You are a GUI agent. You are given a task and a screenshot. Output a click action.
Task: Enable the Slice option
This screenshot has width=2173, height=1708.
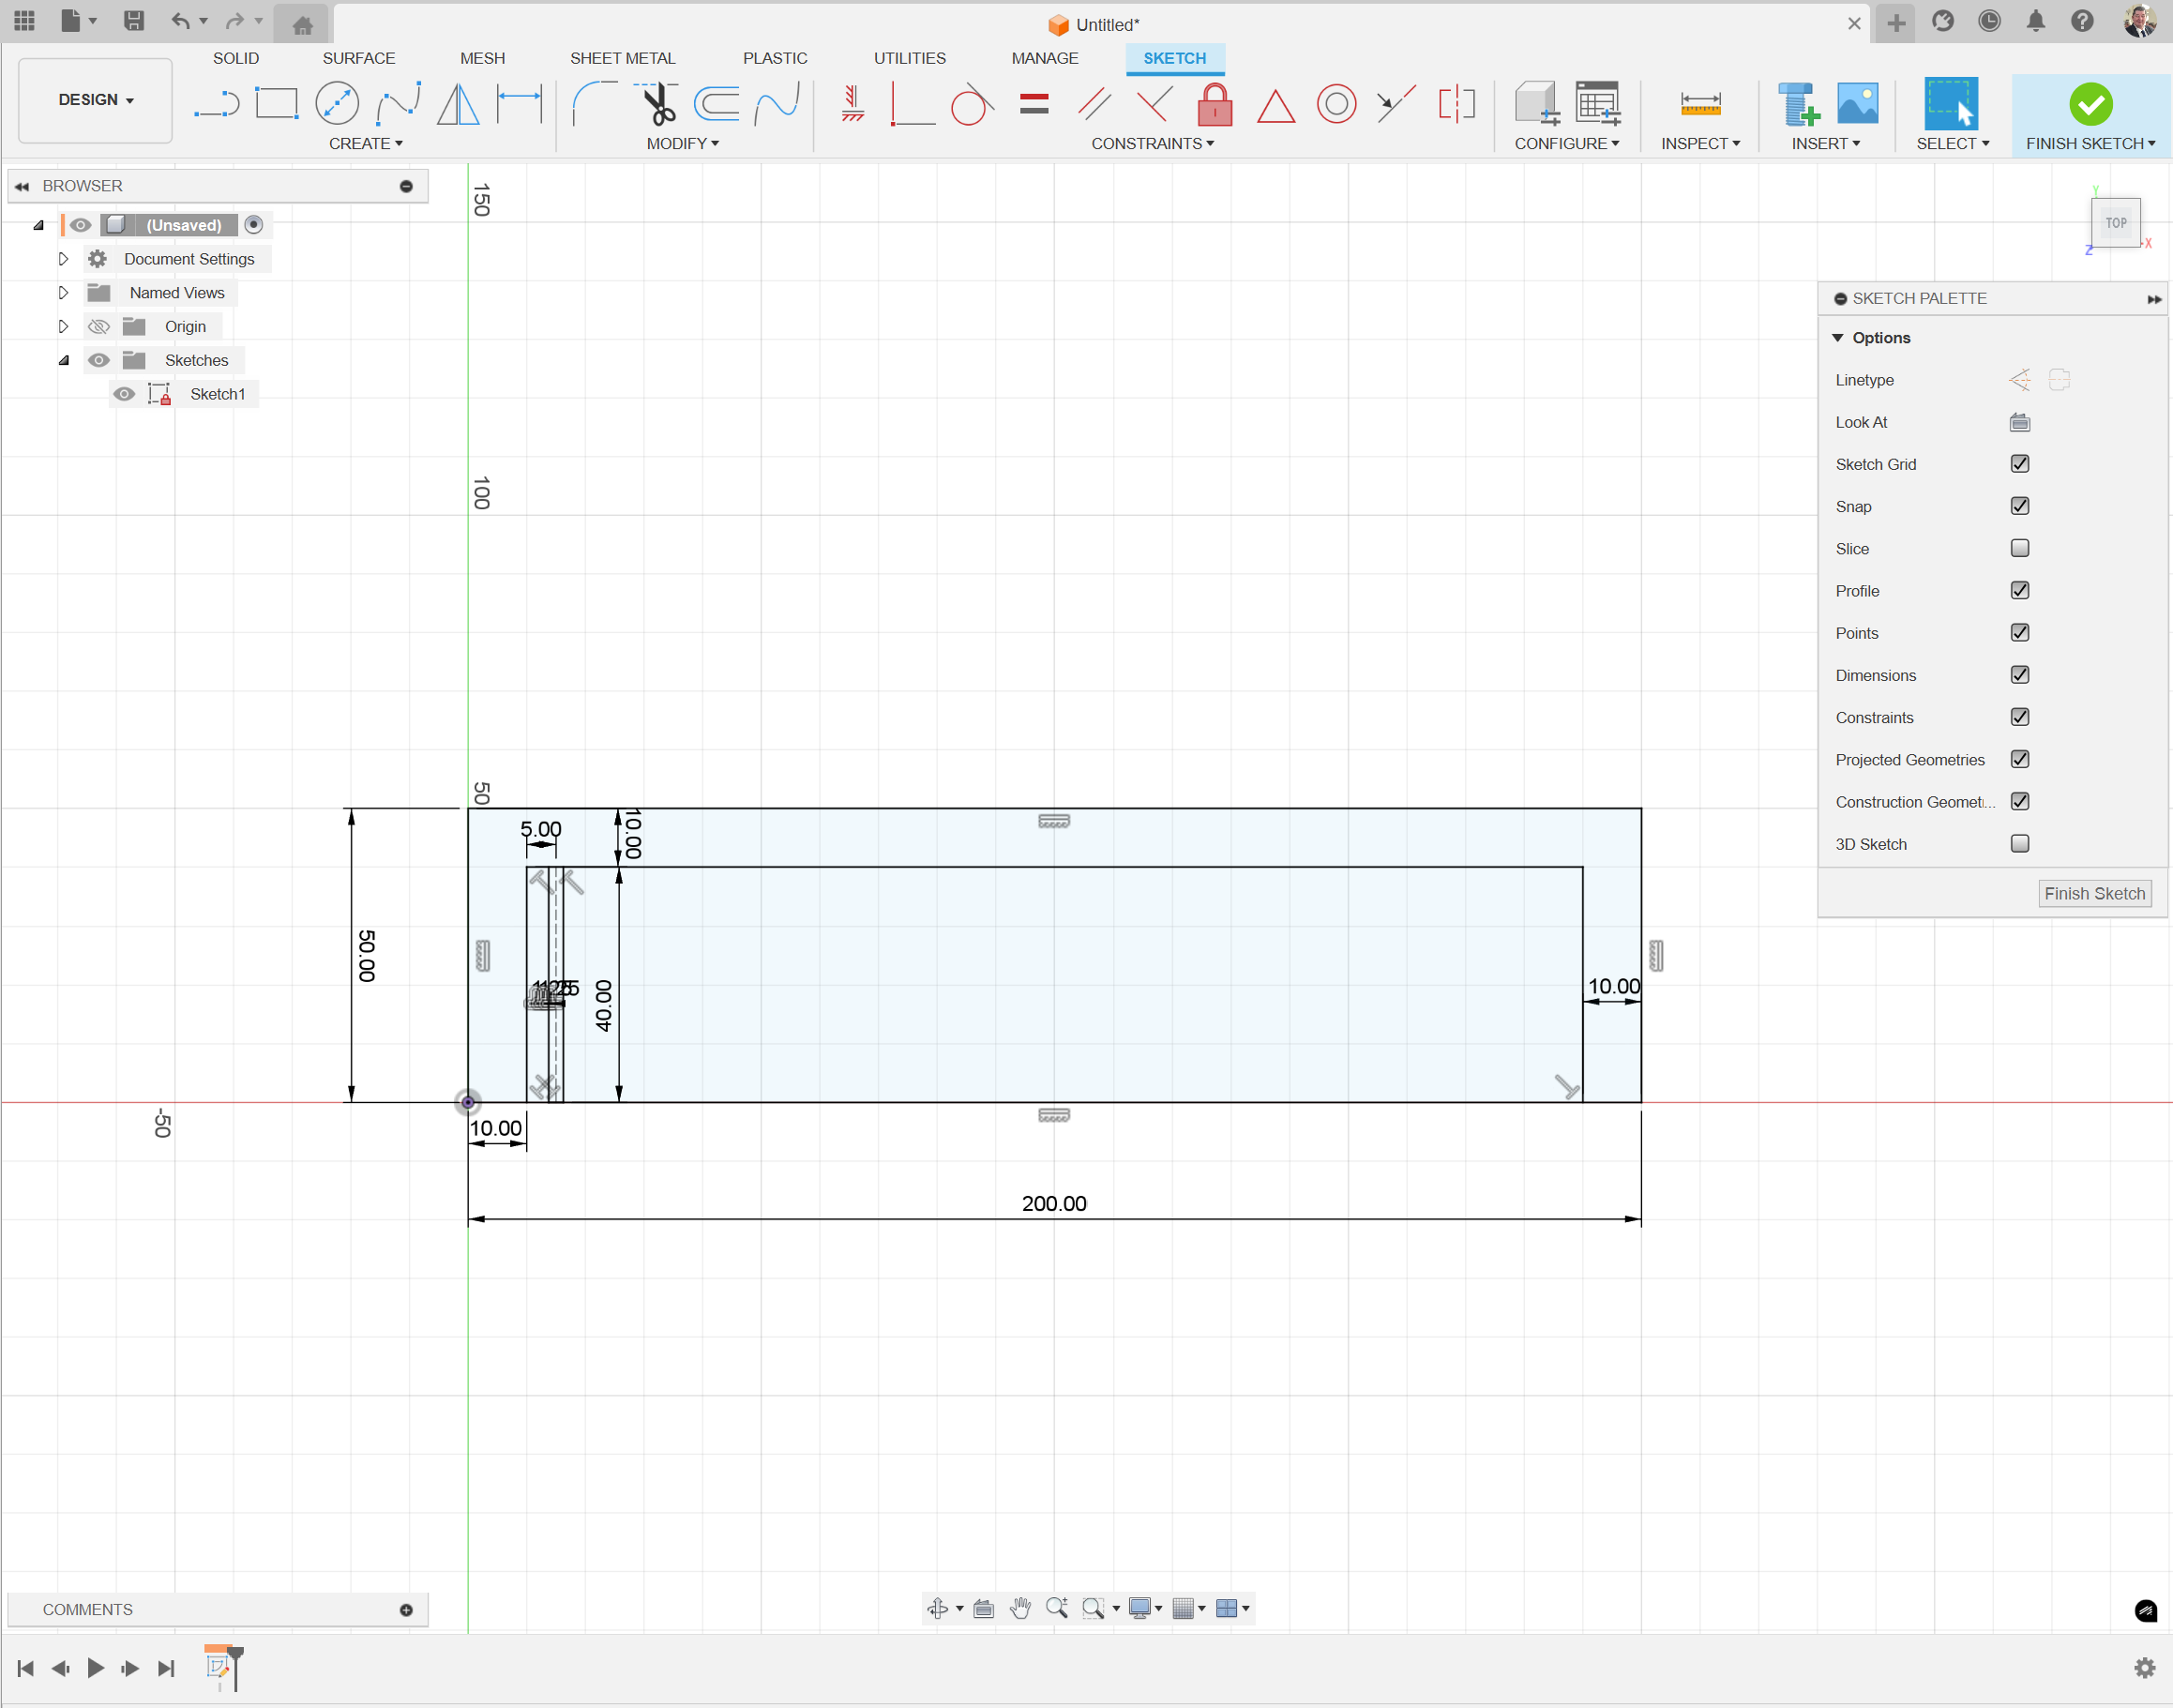pyautogui.click(x=2019, y=548)
